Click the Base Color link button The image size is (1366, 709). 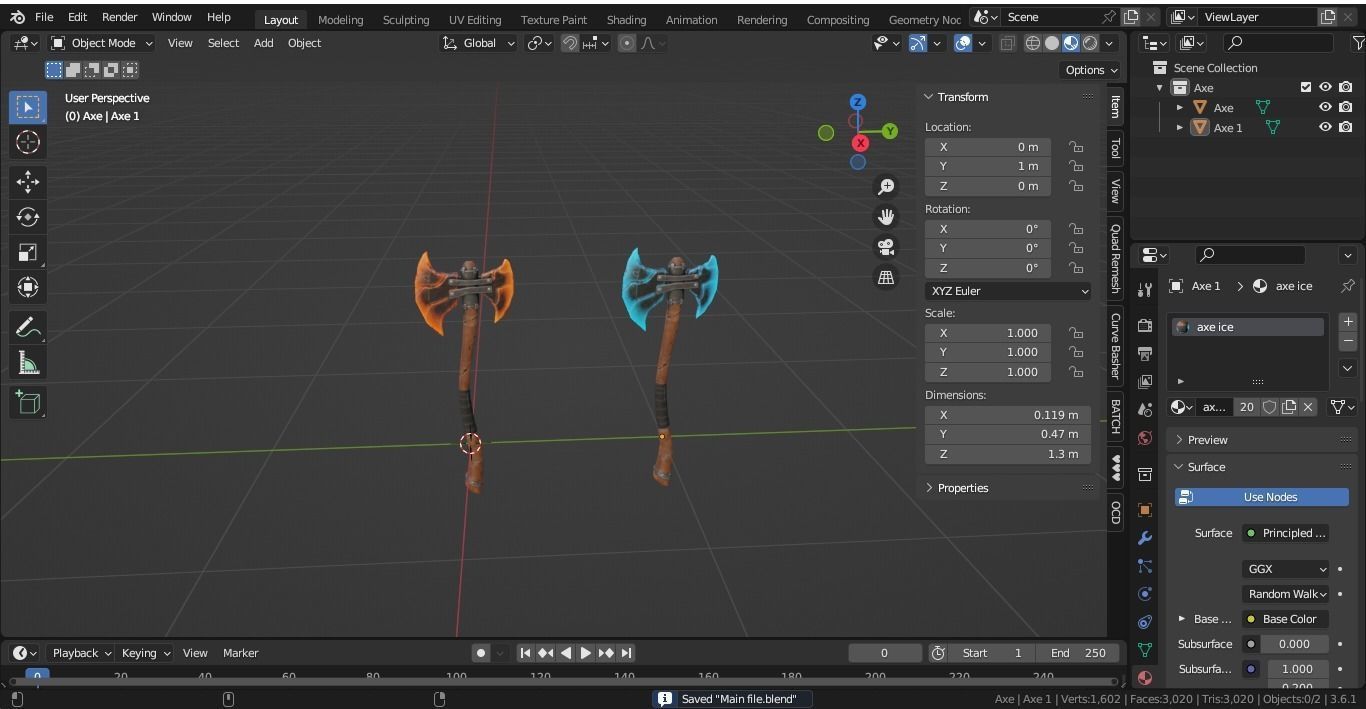[x=1286, y=619]
